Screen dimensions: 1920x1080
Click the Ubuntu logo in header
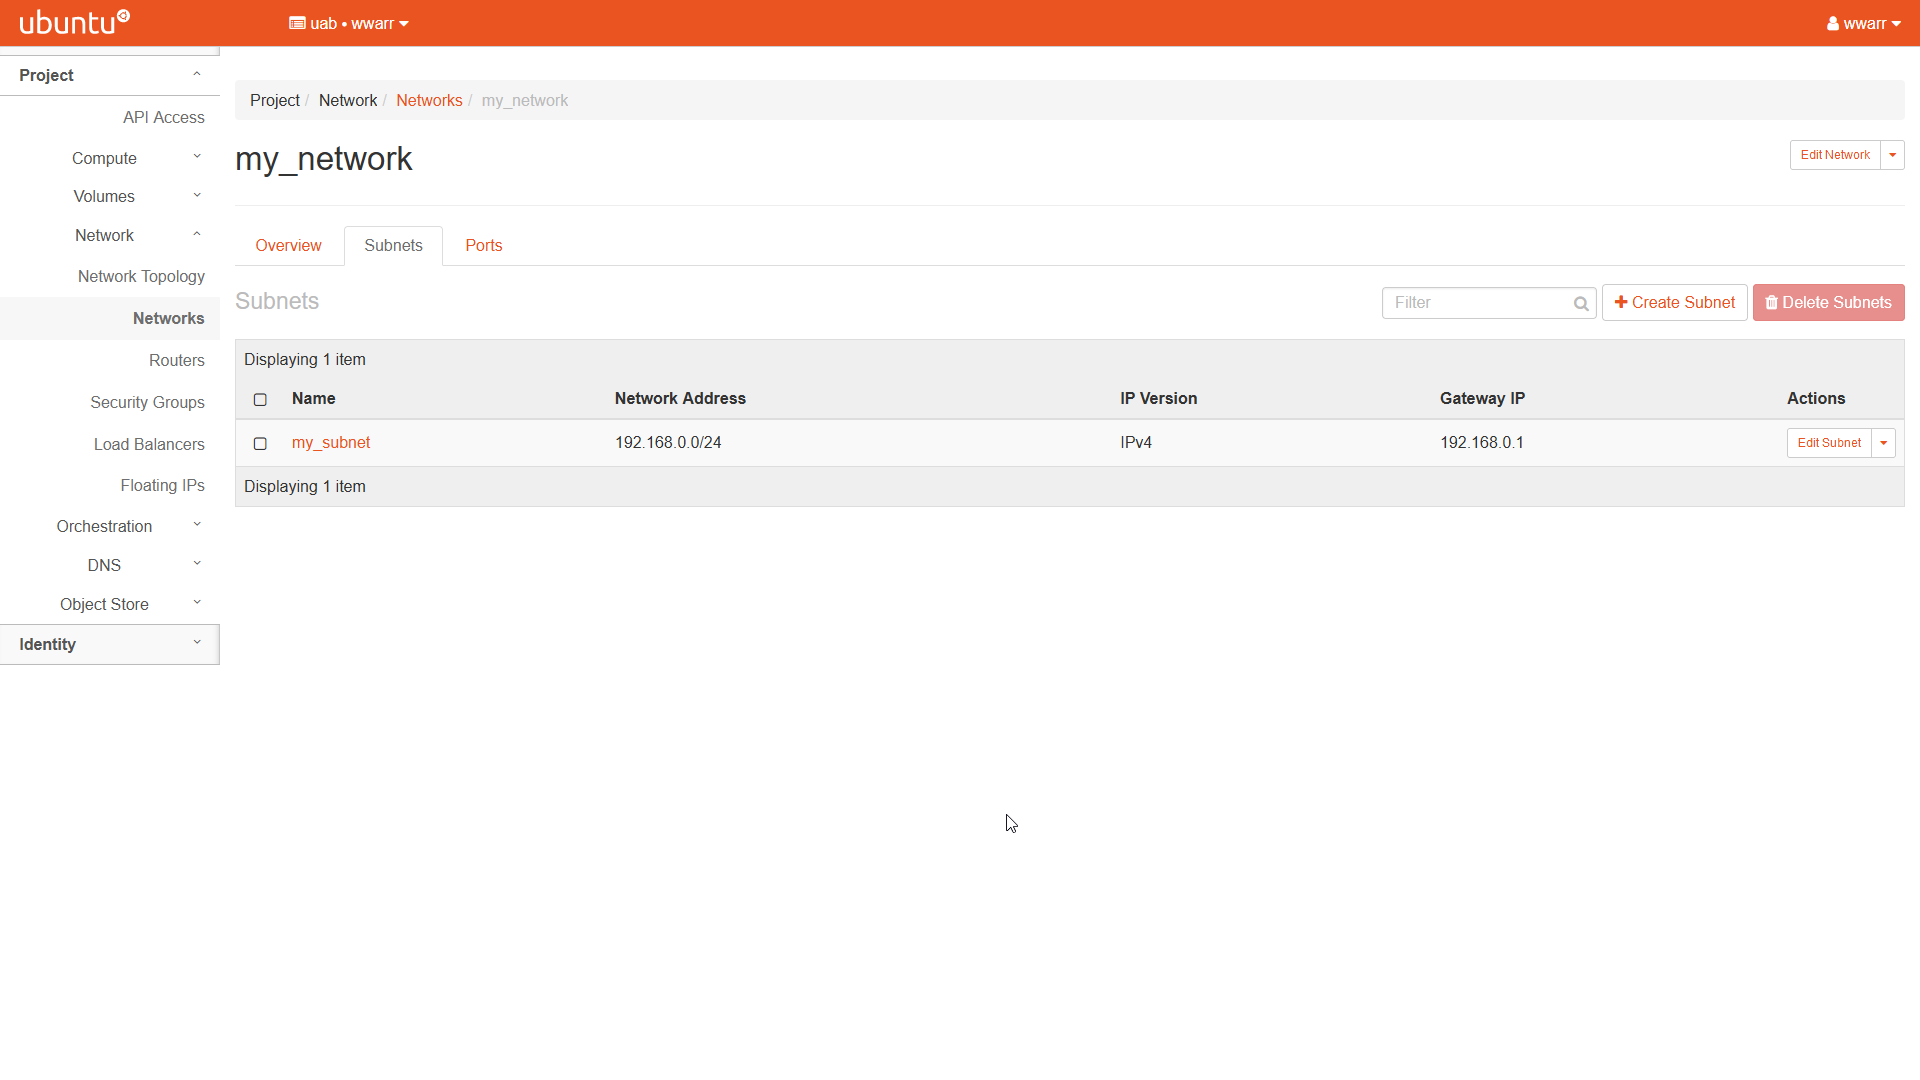pos(74,22)
